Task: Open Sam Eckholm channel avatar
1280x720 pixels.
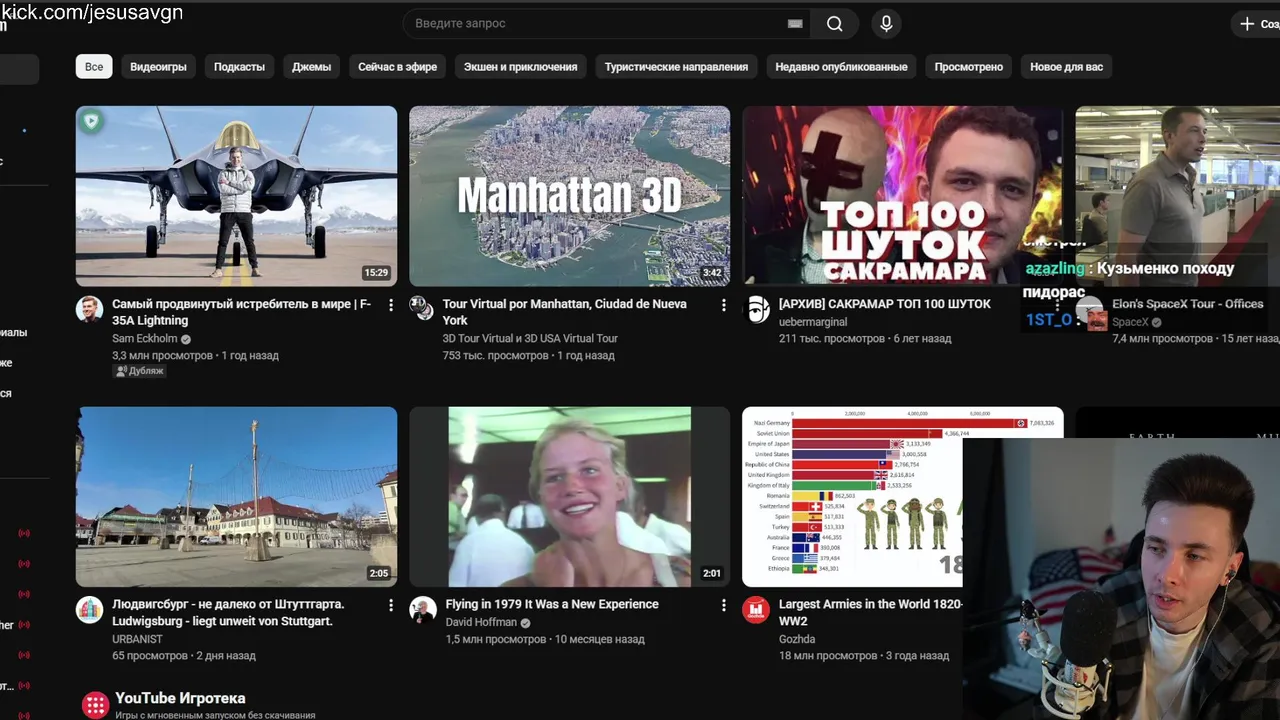Action: 90,308
